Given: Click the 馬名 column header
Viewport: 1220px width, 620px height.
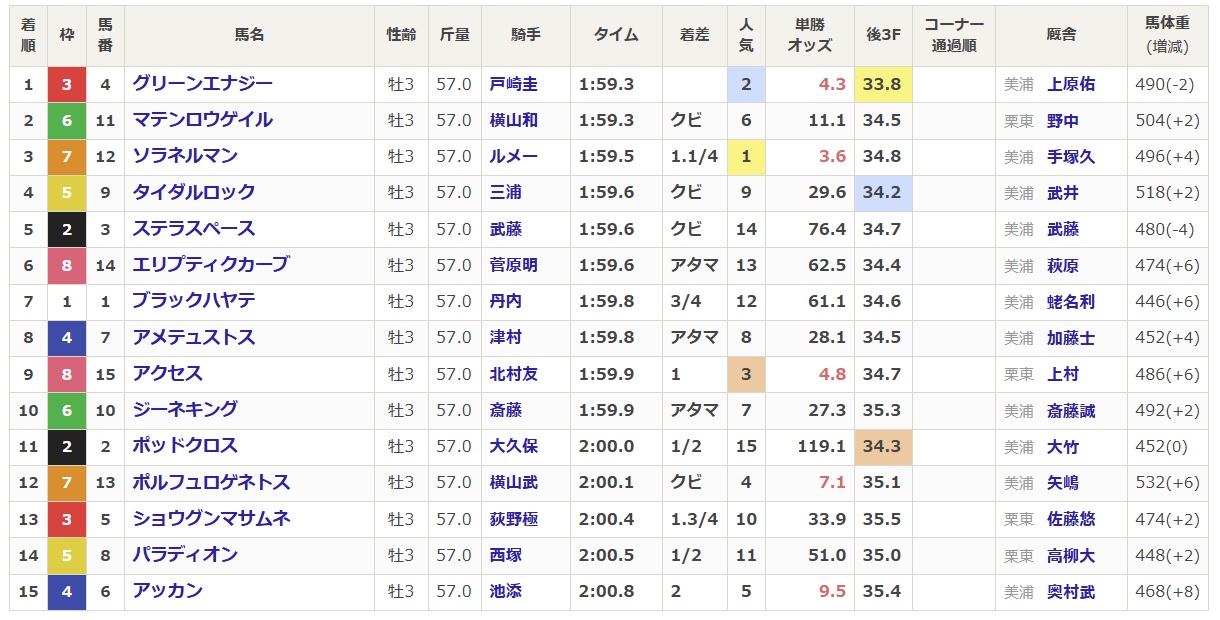Looking at the screenshot, I should tap(249, 35).
